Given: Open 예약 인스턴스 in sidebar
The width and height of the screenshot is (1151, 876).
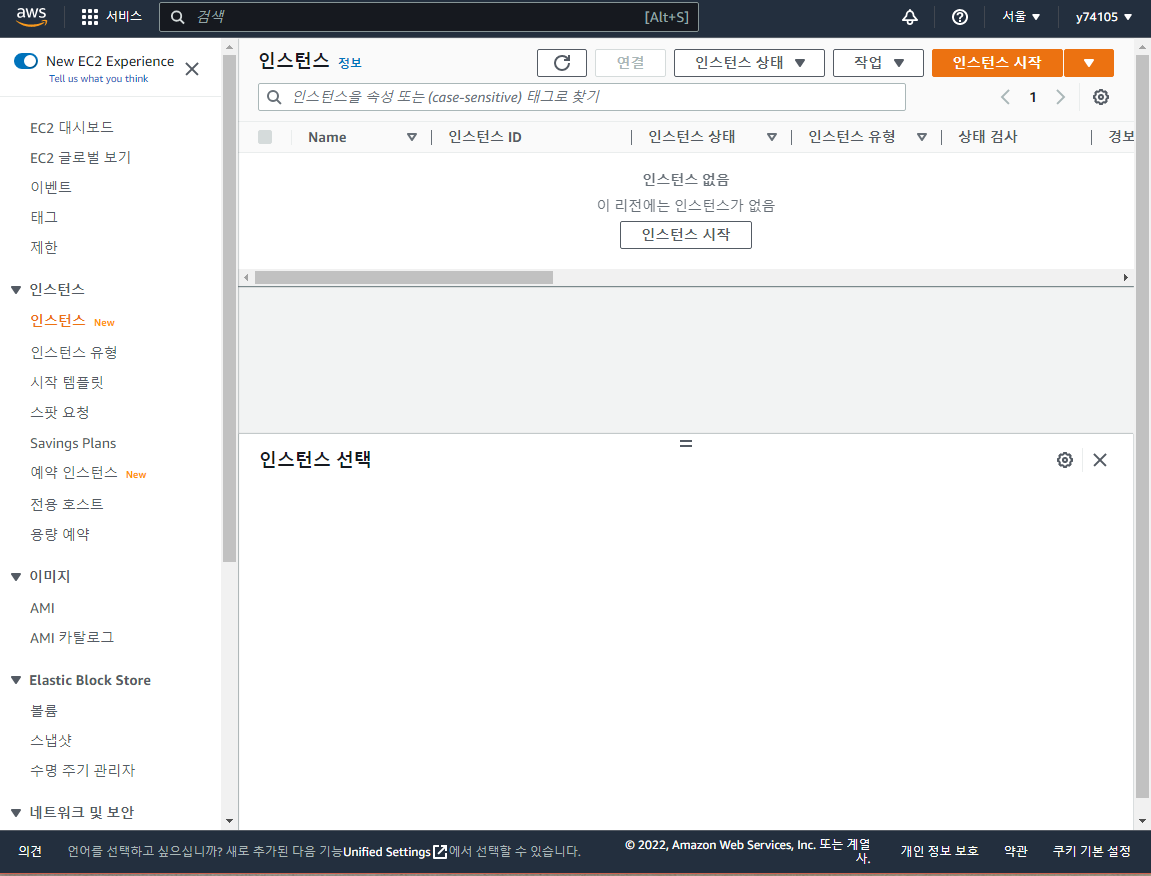Looking at the screenshot, I should pyautogui.click(x=73, y=473).
